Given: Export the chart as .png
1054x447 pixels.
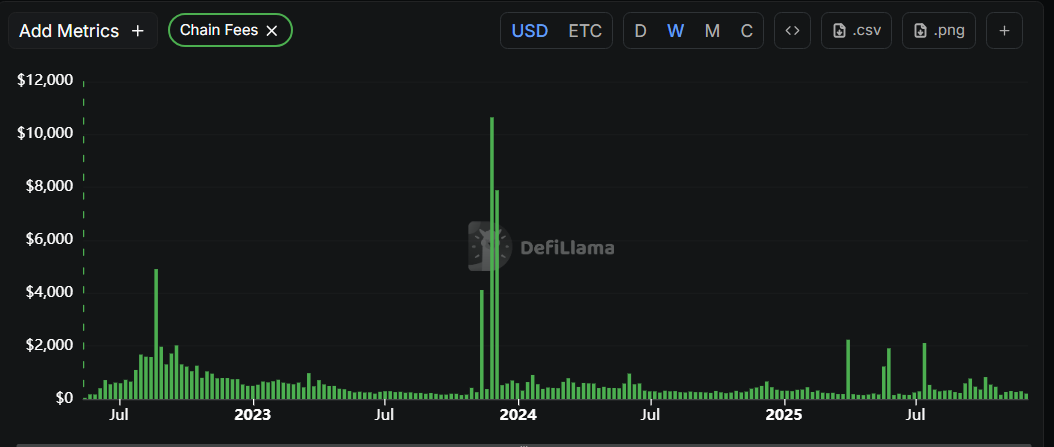Looking at the screenshot, I should (938, 31).
